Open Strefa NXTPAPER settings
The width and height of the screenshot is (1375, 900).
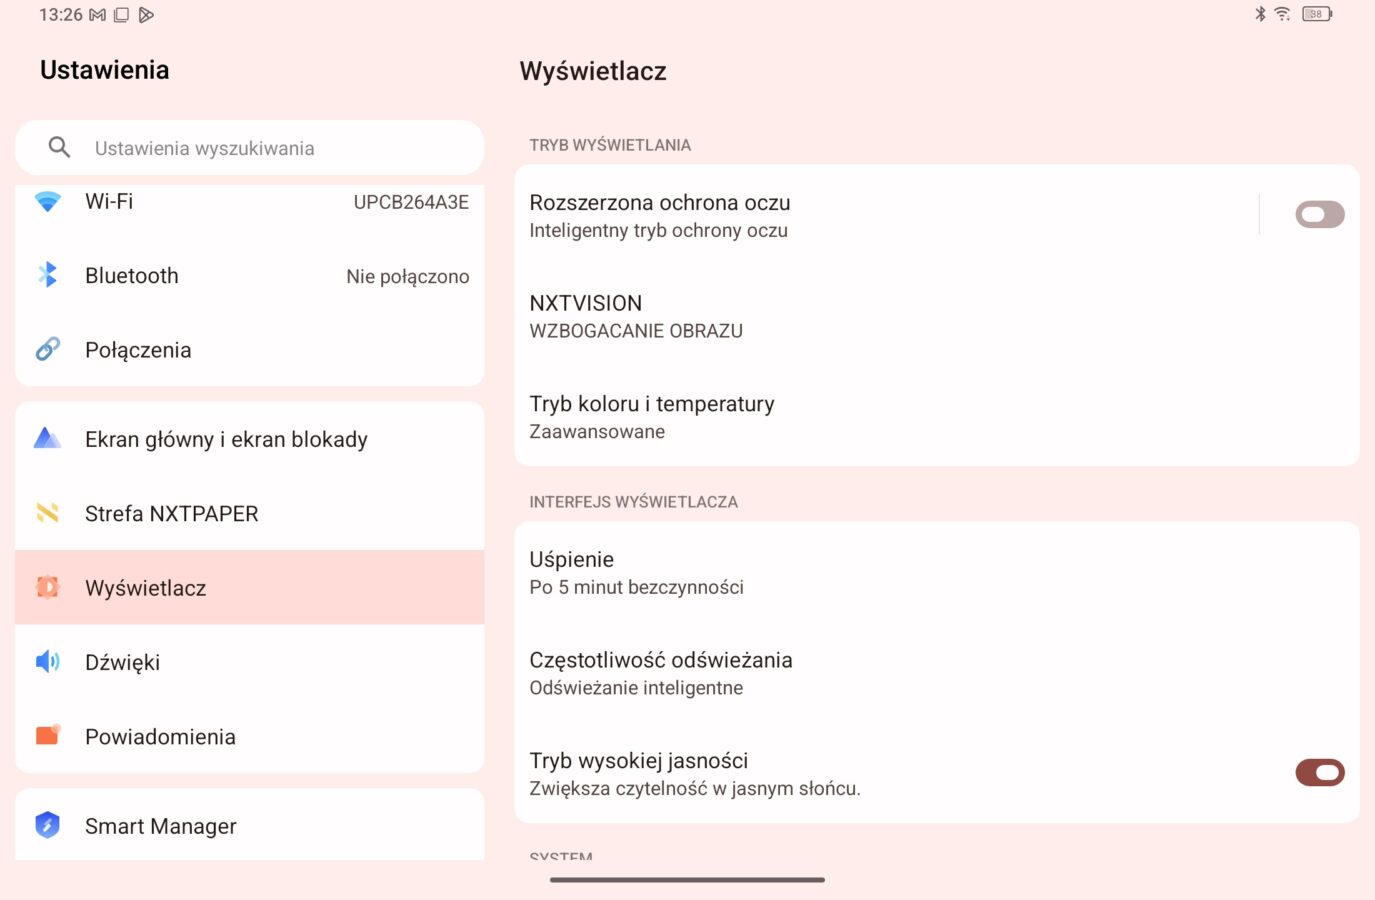(x=250, y=513)
